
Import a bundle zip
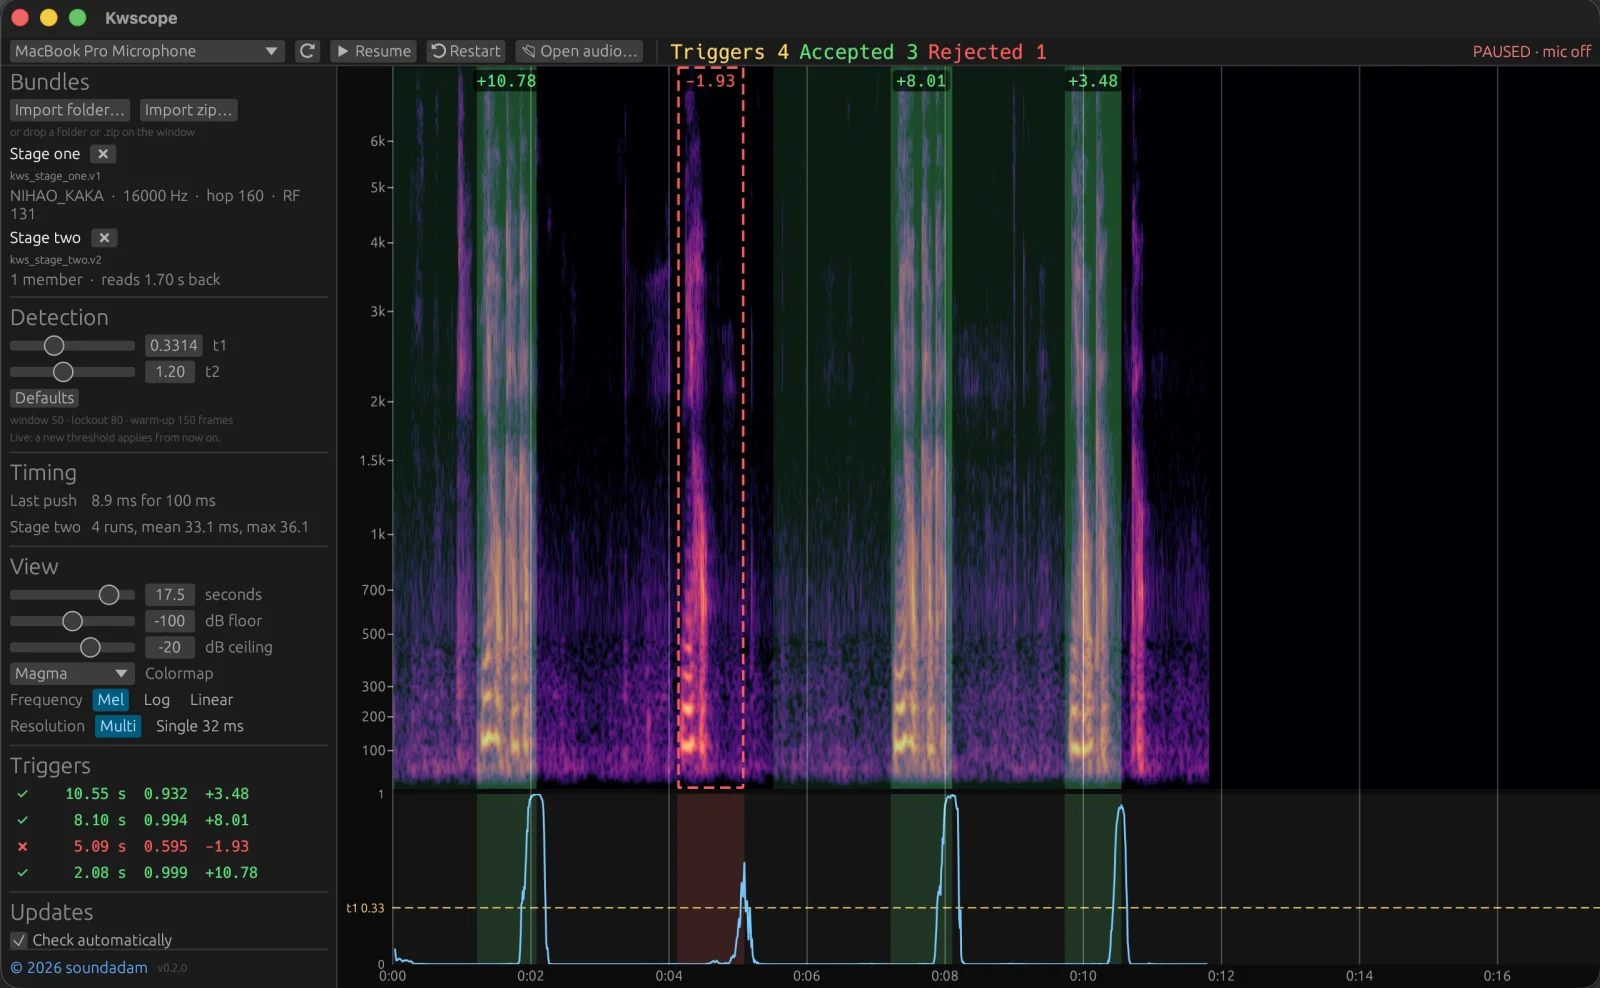(188, 110)
